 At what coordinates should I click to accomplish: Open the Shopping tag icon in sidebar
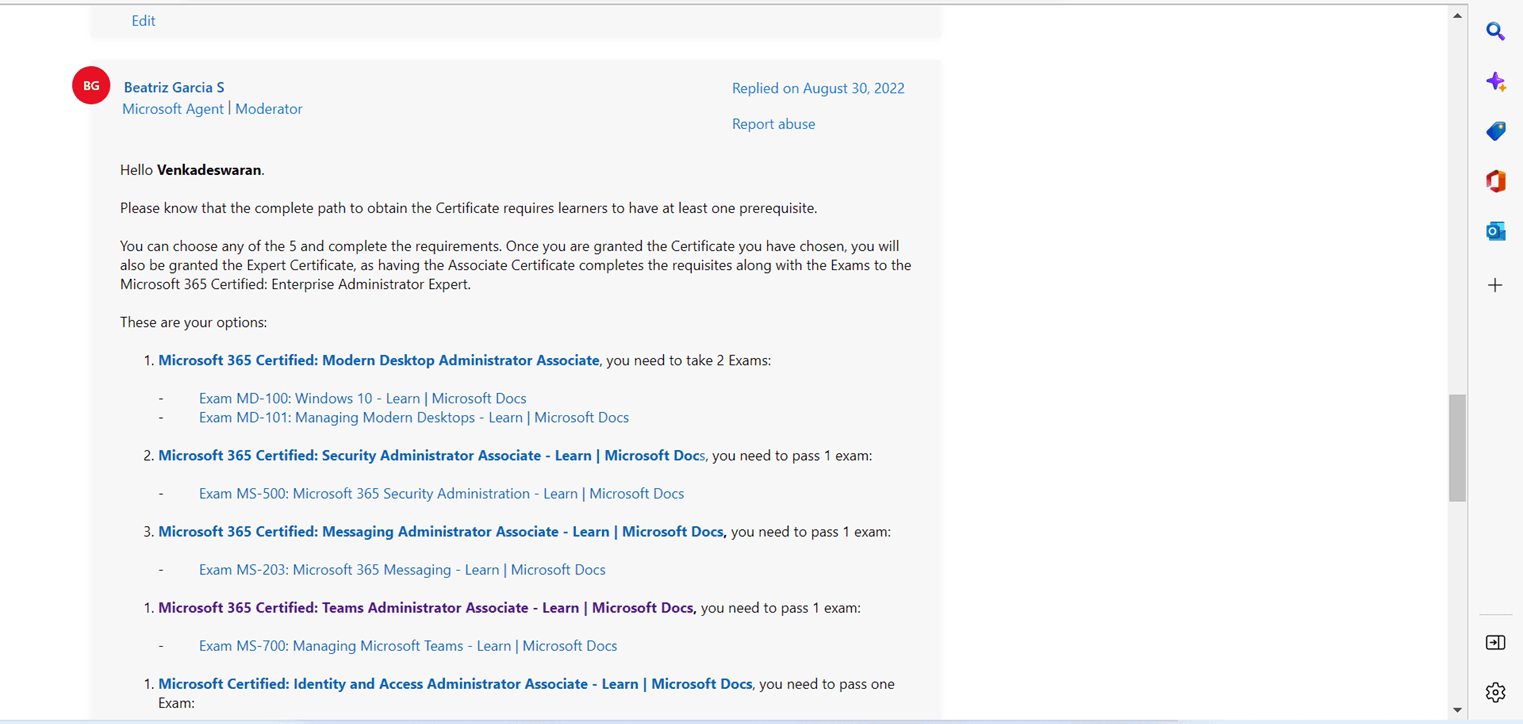point(1495,131)
